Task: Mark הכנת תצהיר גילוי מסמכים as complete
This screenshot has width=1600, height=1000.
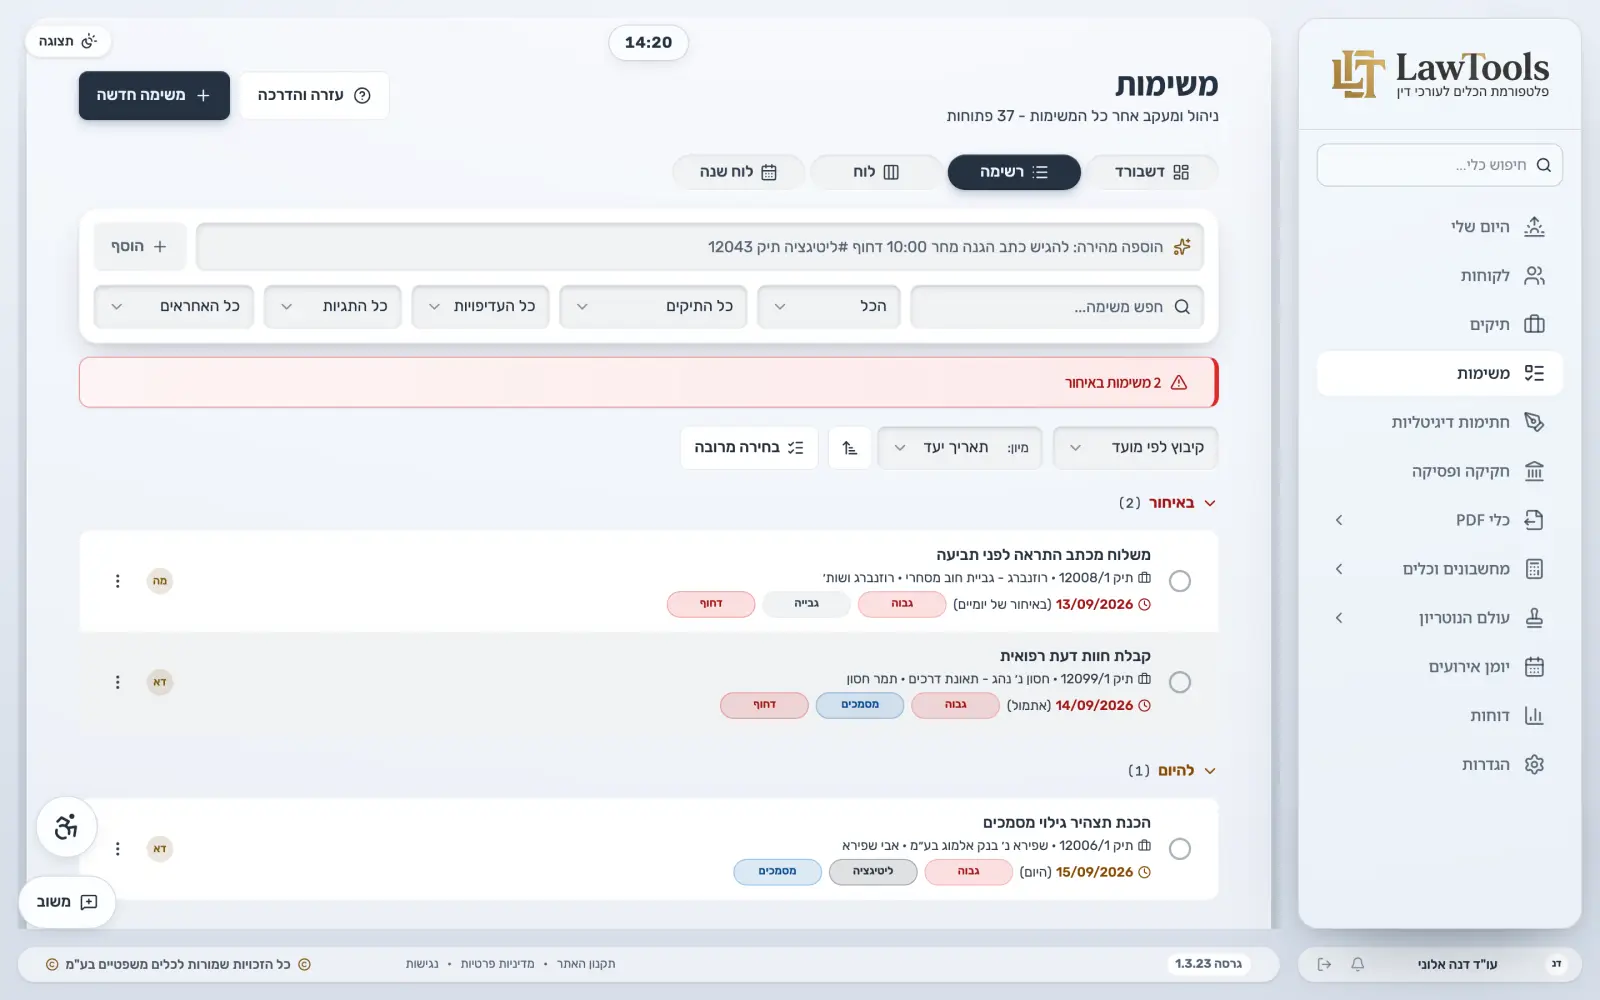Action: [x=1180, y=849]
